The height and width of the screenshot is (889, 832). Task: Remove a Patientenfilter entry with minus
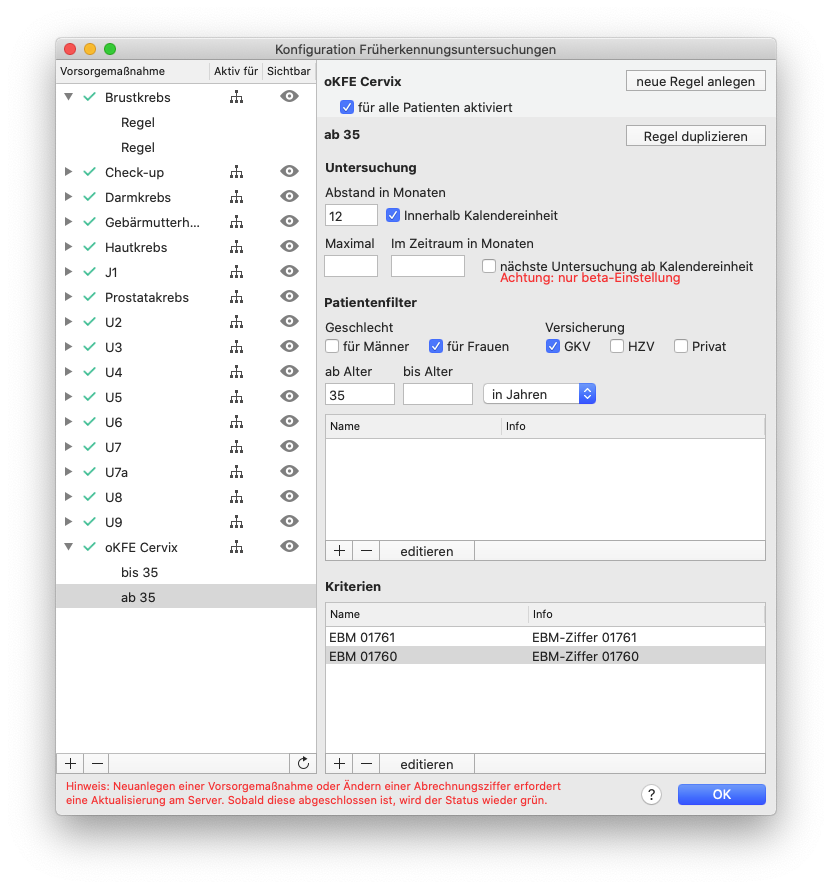pyautogui.click(x=366, y=551)
